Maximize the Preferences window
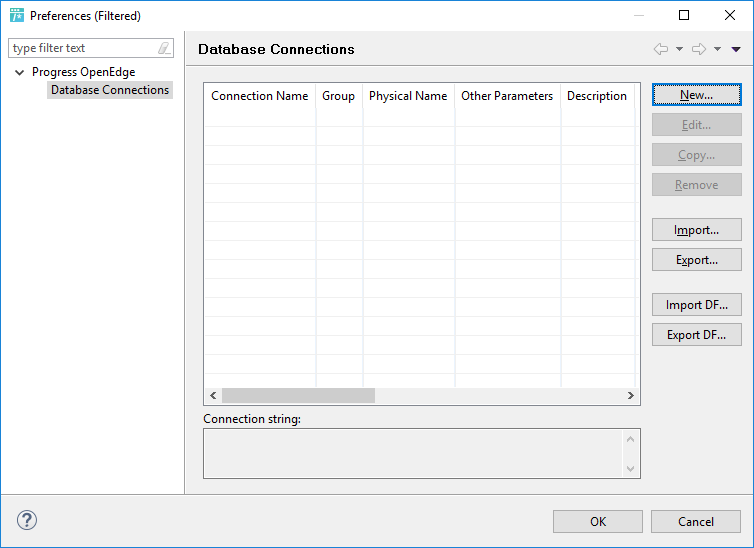Image resolution: width=754 pixels, height=548 pixels. 684,15
